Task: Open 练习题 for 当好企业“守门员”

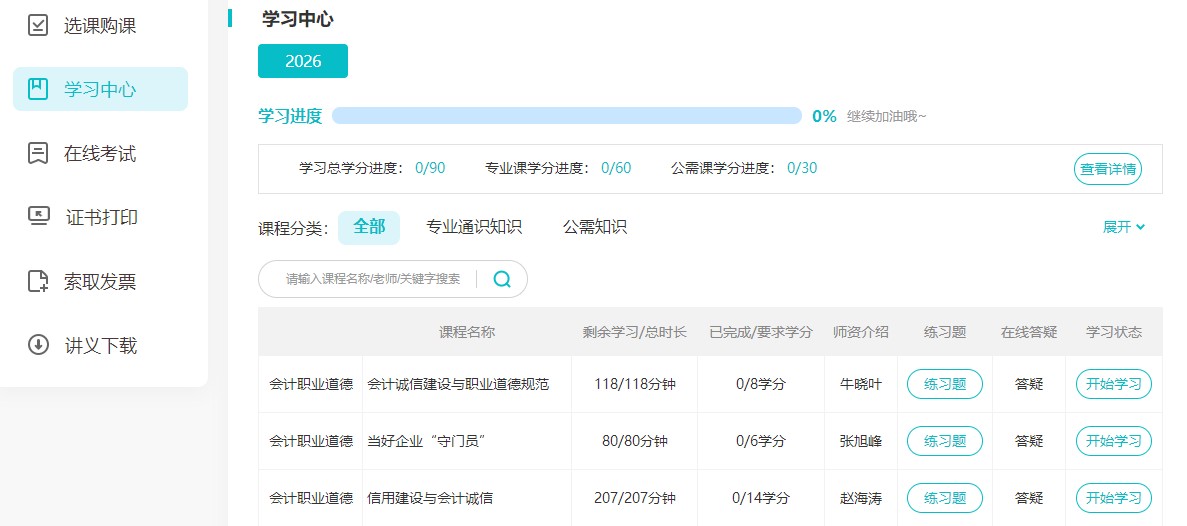Action: tap(944, 441)
